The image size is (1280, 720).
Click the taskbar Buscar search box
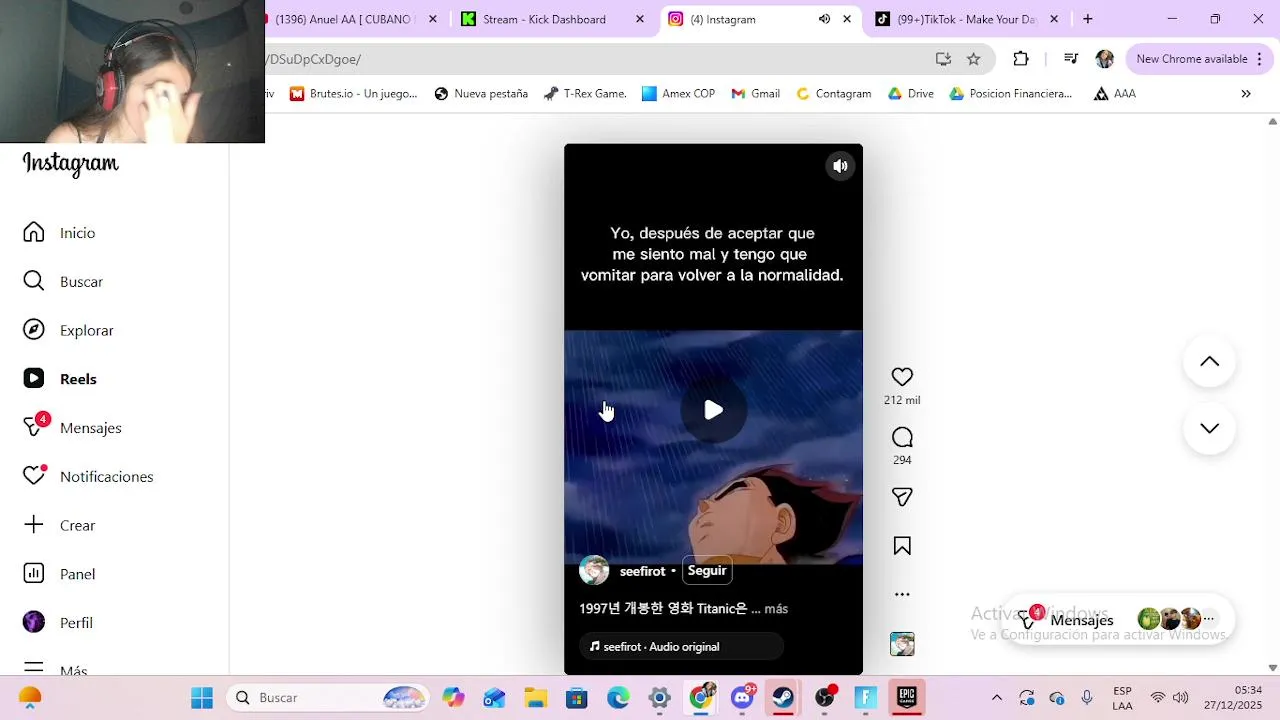coord(328,698)
